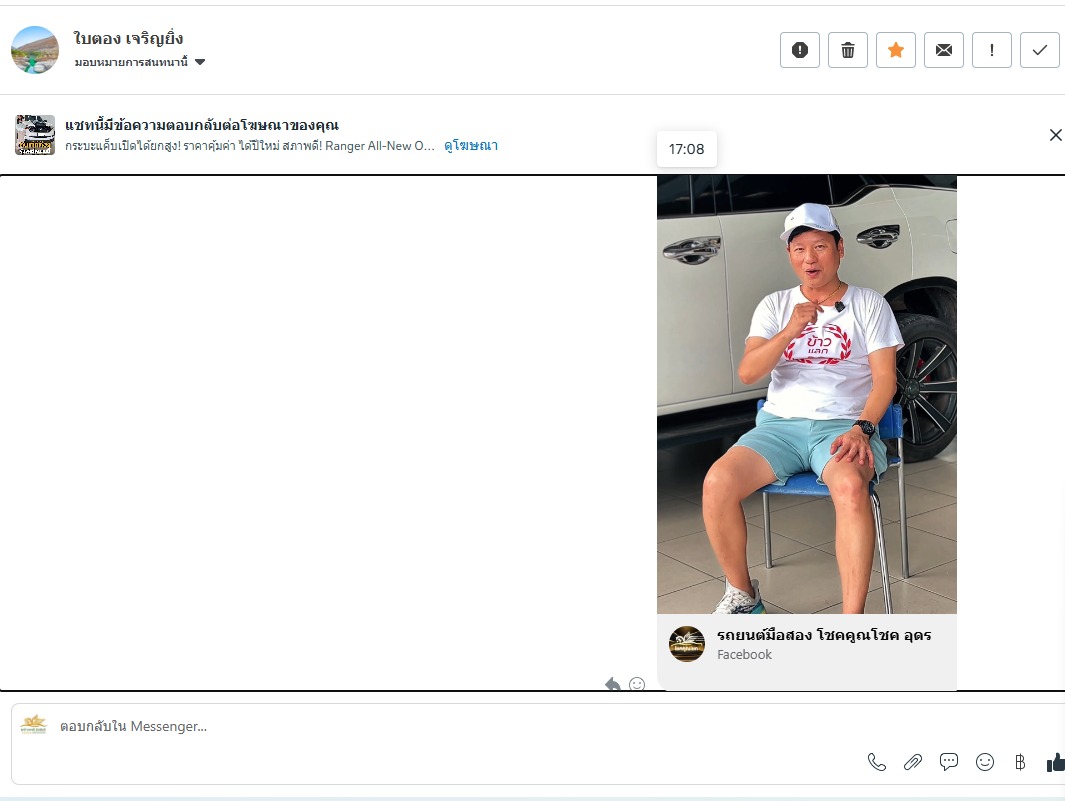
Task: Request payment with the baht icon
Action: (1020, 762)
